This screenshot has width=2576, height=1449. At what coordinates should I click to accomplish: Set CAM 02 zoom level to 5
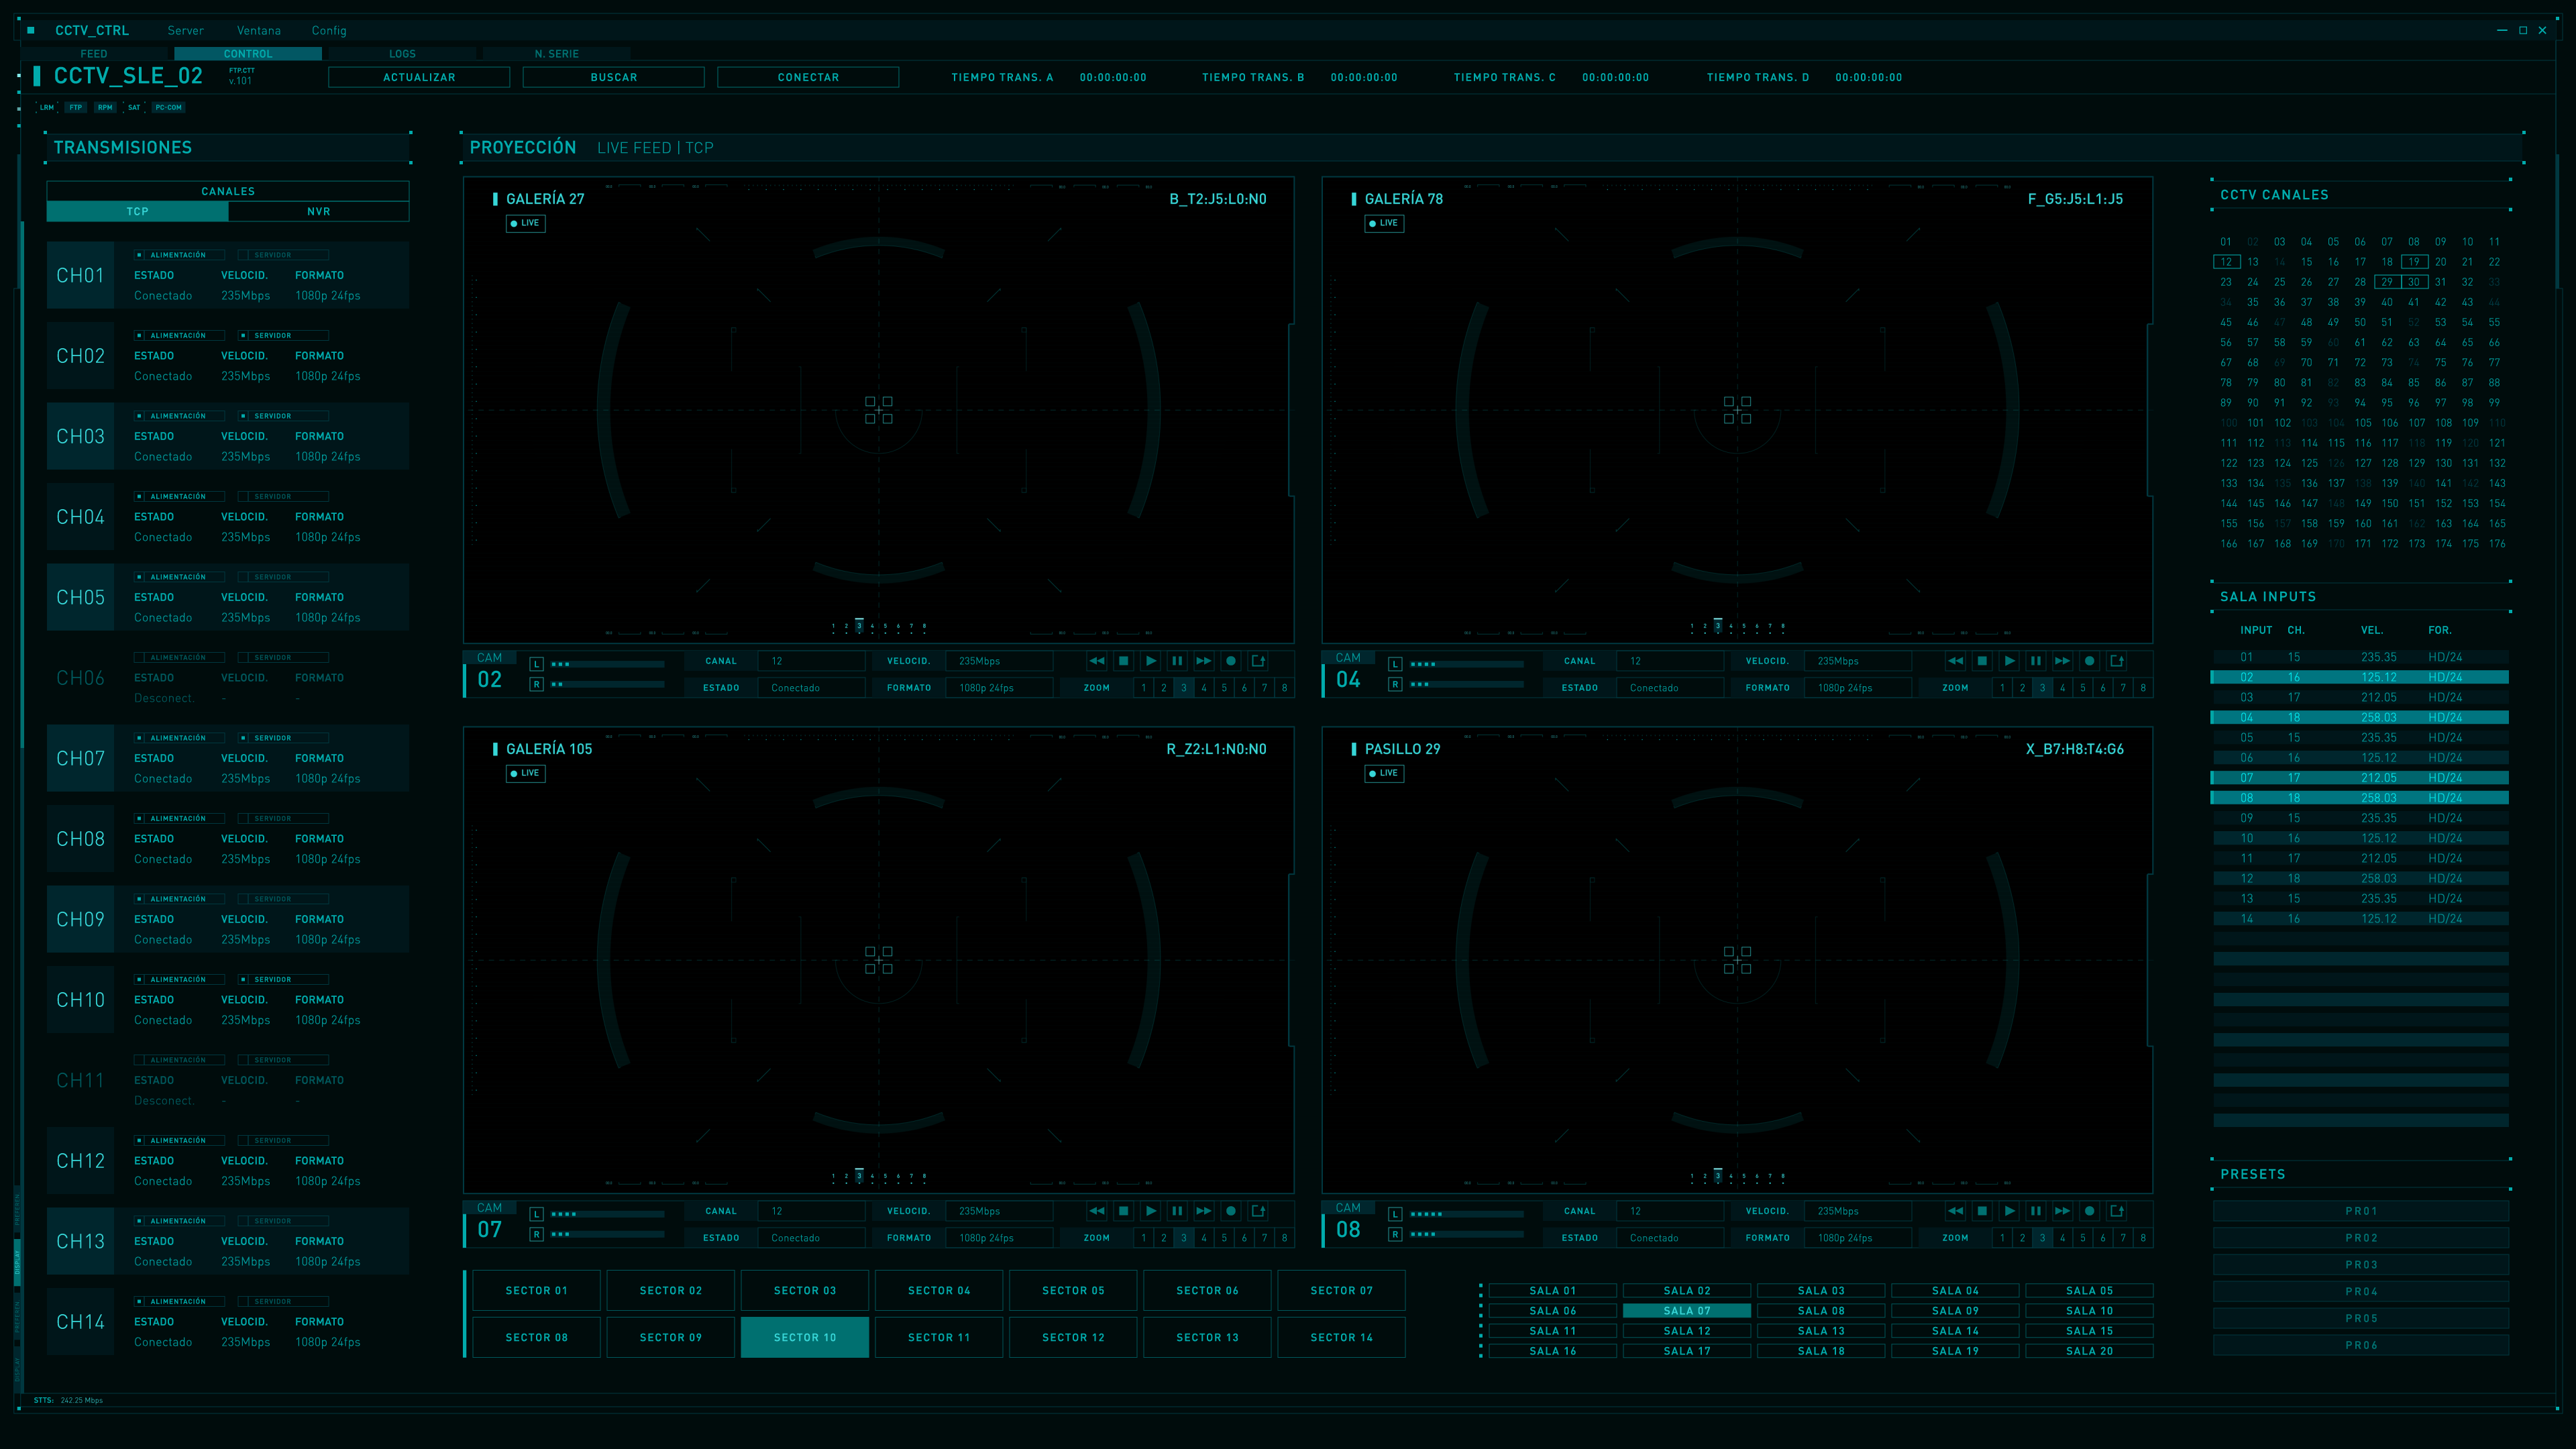(x=1224, y=688)
